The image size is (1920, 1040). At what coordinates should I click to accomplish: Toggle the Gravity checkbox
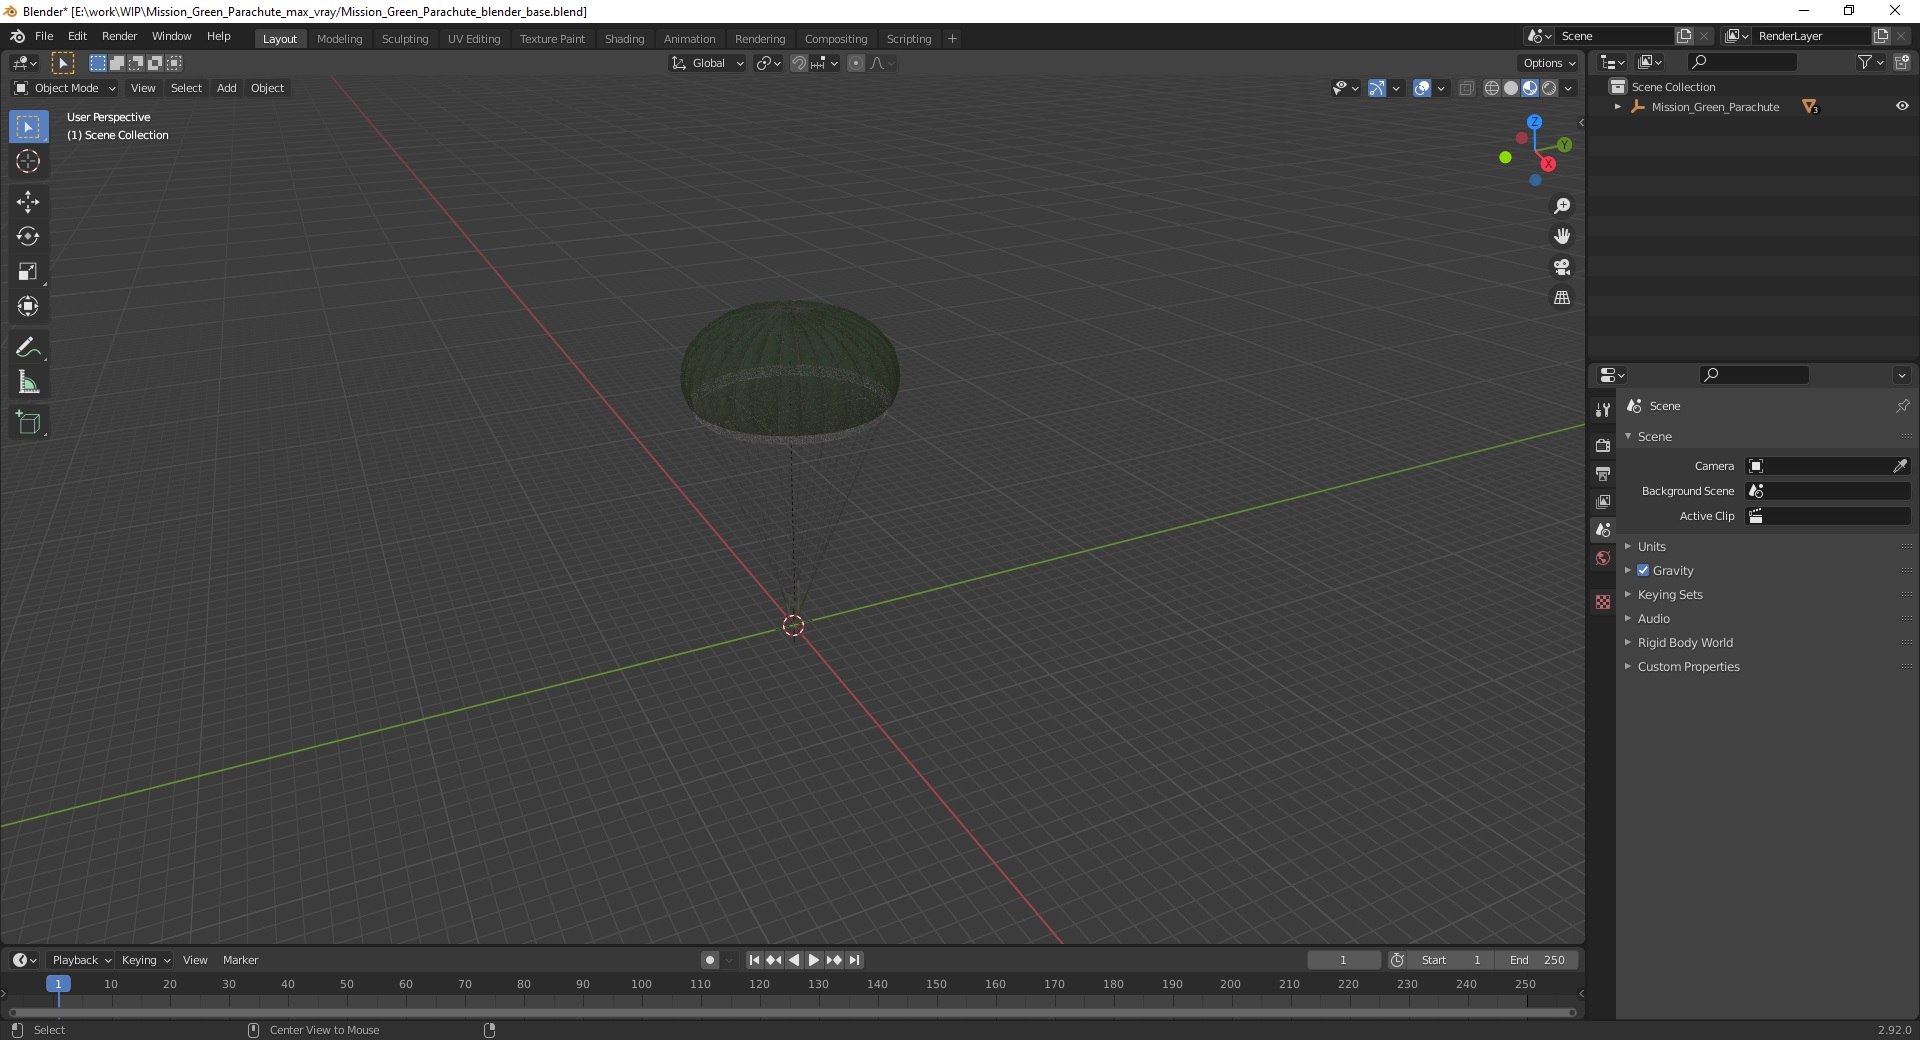1643,570
